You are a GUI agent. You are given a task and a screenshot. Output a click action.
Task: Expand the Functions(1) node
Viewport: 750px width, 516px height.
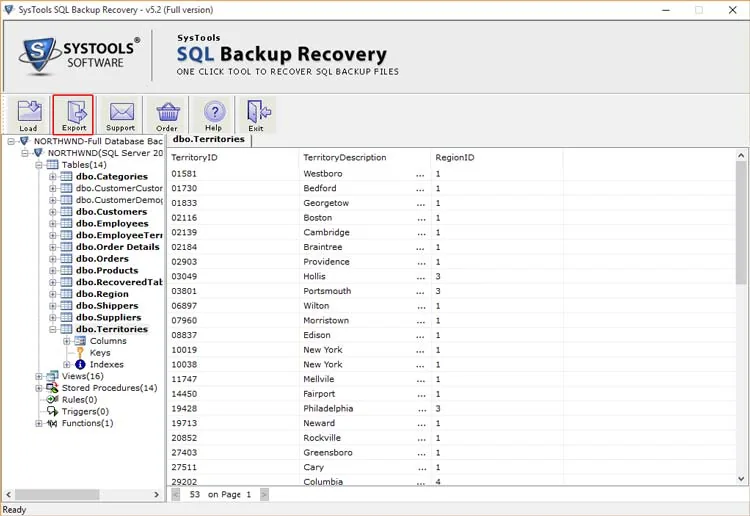click(39, 423)
